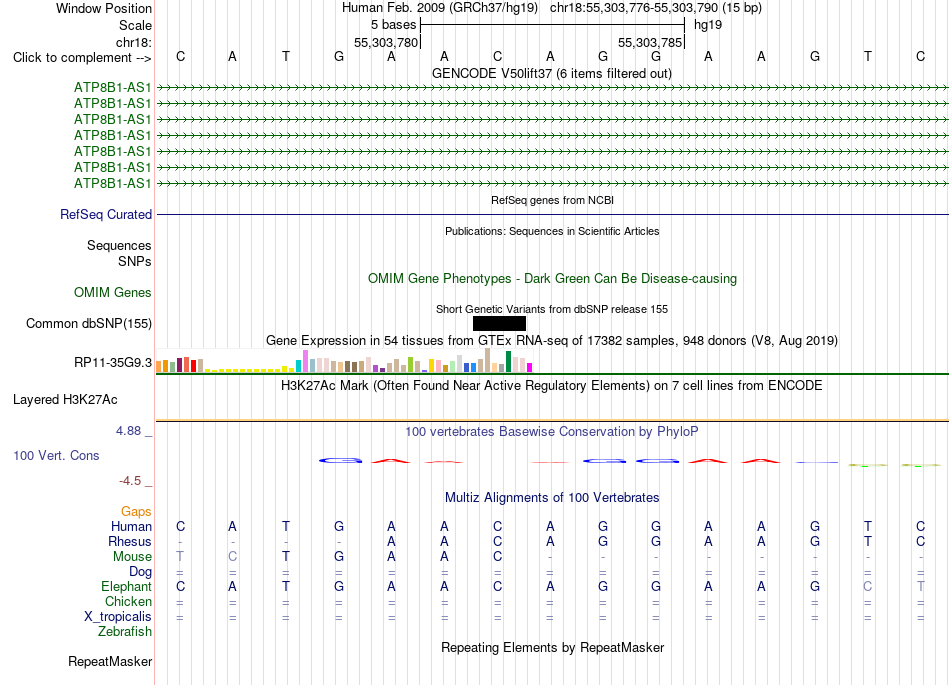Select the Chicken species label
This screenshot has width=950, height=685.
point(128,601)
